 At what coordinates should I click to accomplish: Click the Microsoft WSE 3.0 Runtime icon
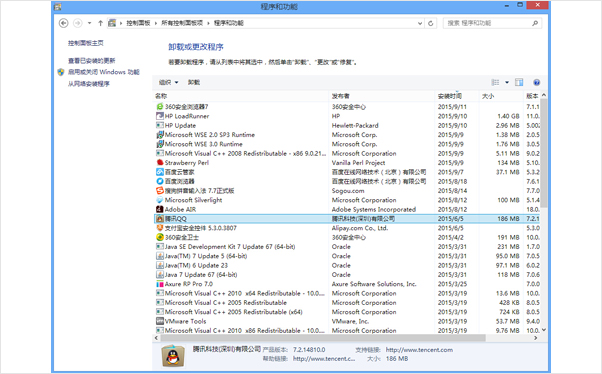coord(160,144)
